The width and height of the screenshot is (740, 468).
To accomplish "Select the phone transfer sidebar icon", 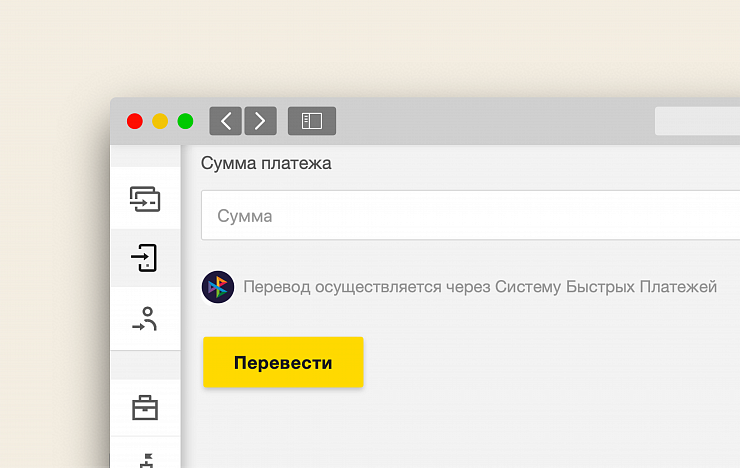I will pyautogui.click(x=144, y=258).
